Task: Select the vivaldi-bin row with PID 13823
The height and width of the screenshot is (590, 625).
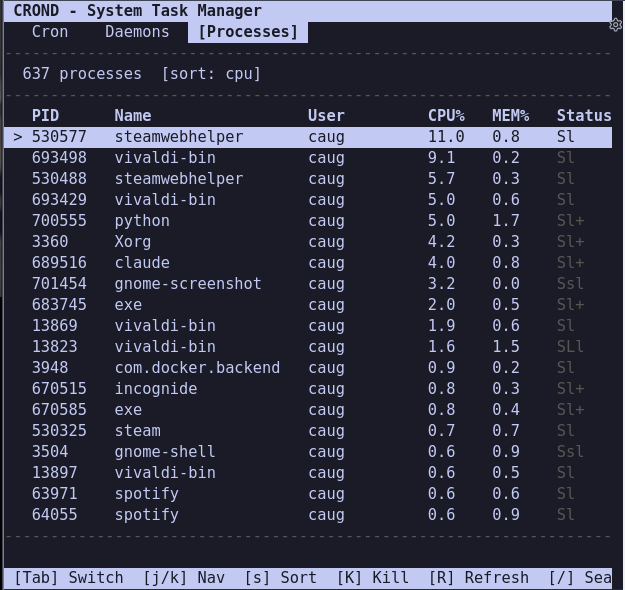Action: click(308, 347)
